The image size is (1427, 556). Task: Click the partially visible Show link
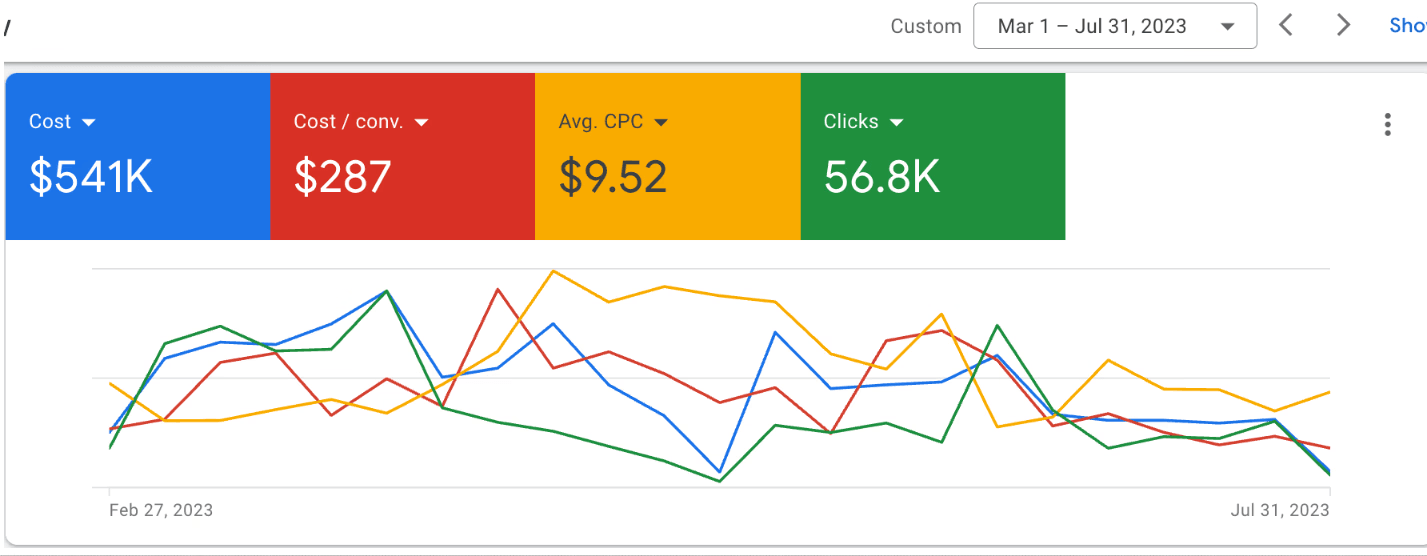click(x=1407, y=26)
